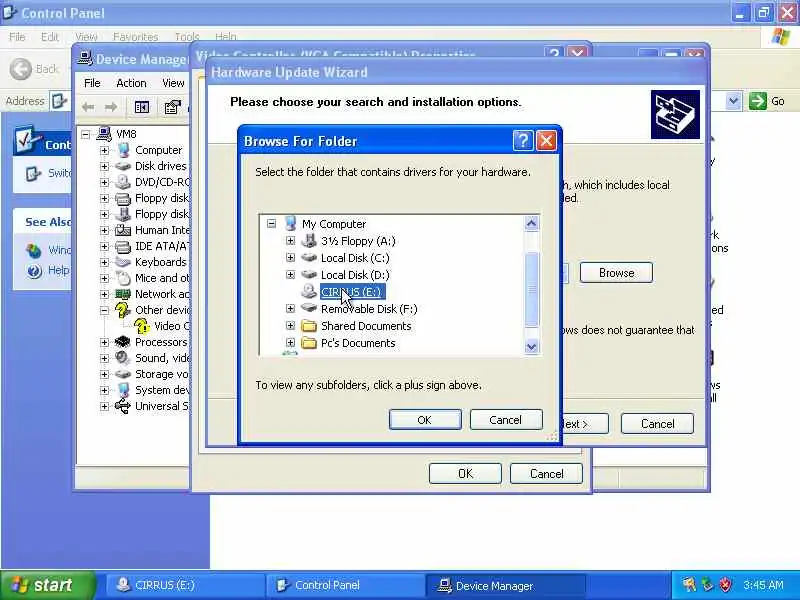Click the Shared Documents folder icon

309,326
